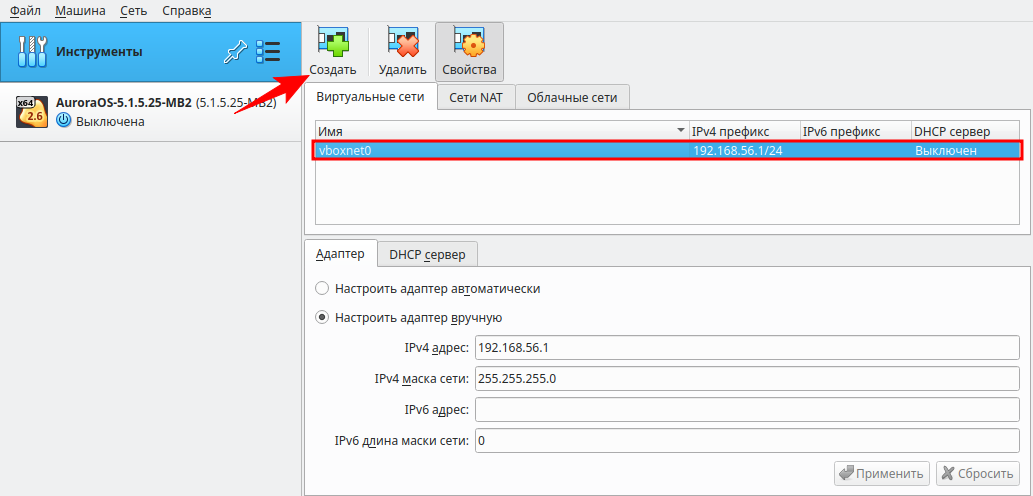Click the Сбросить button
This screenshot has width=1033, height=496.
point(978,473)
